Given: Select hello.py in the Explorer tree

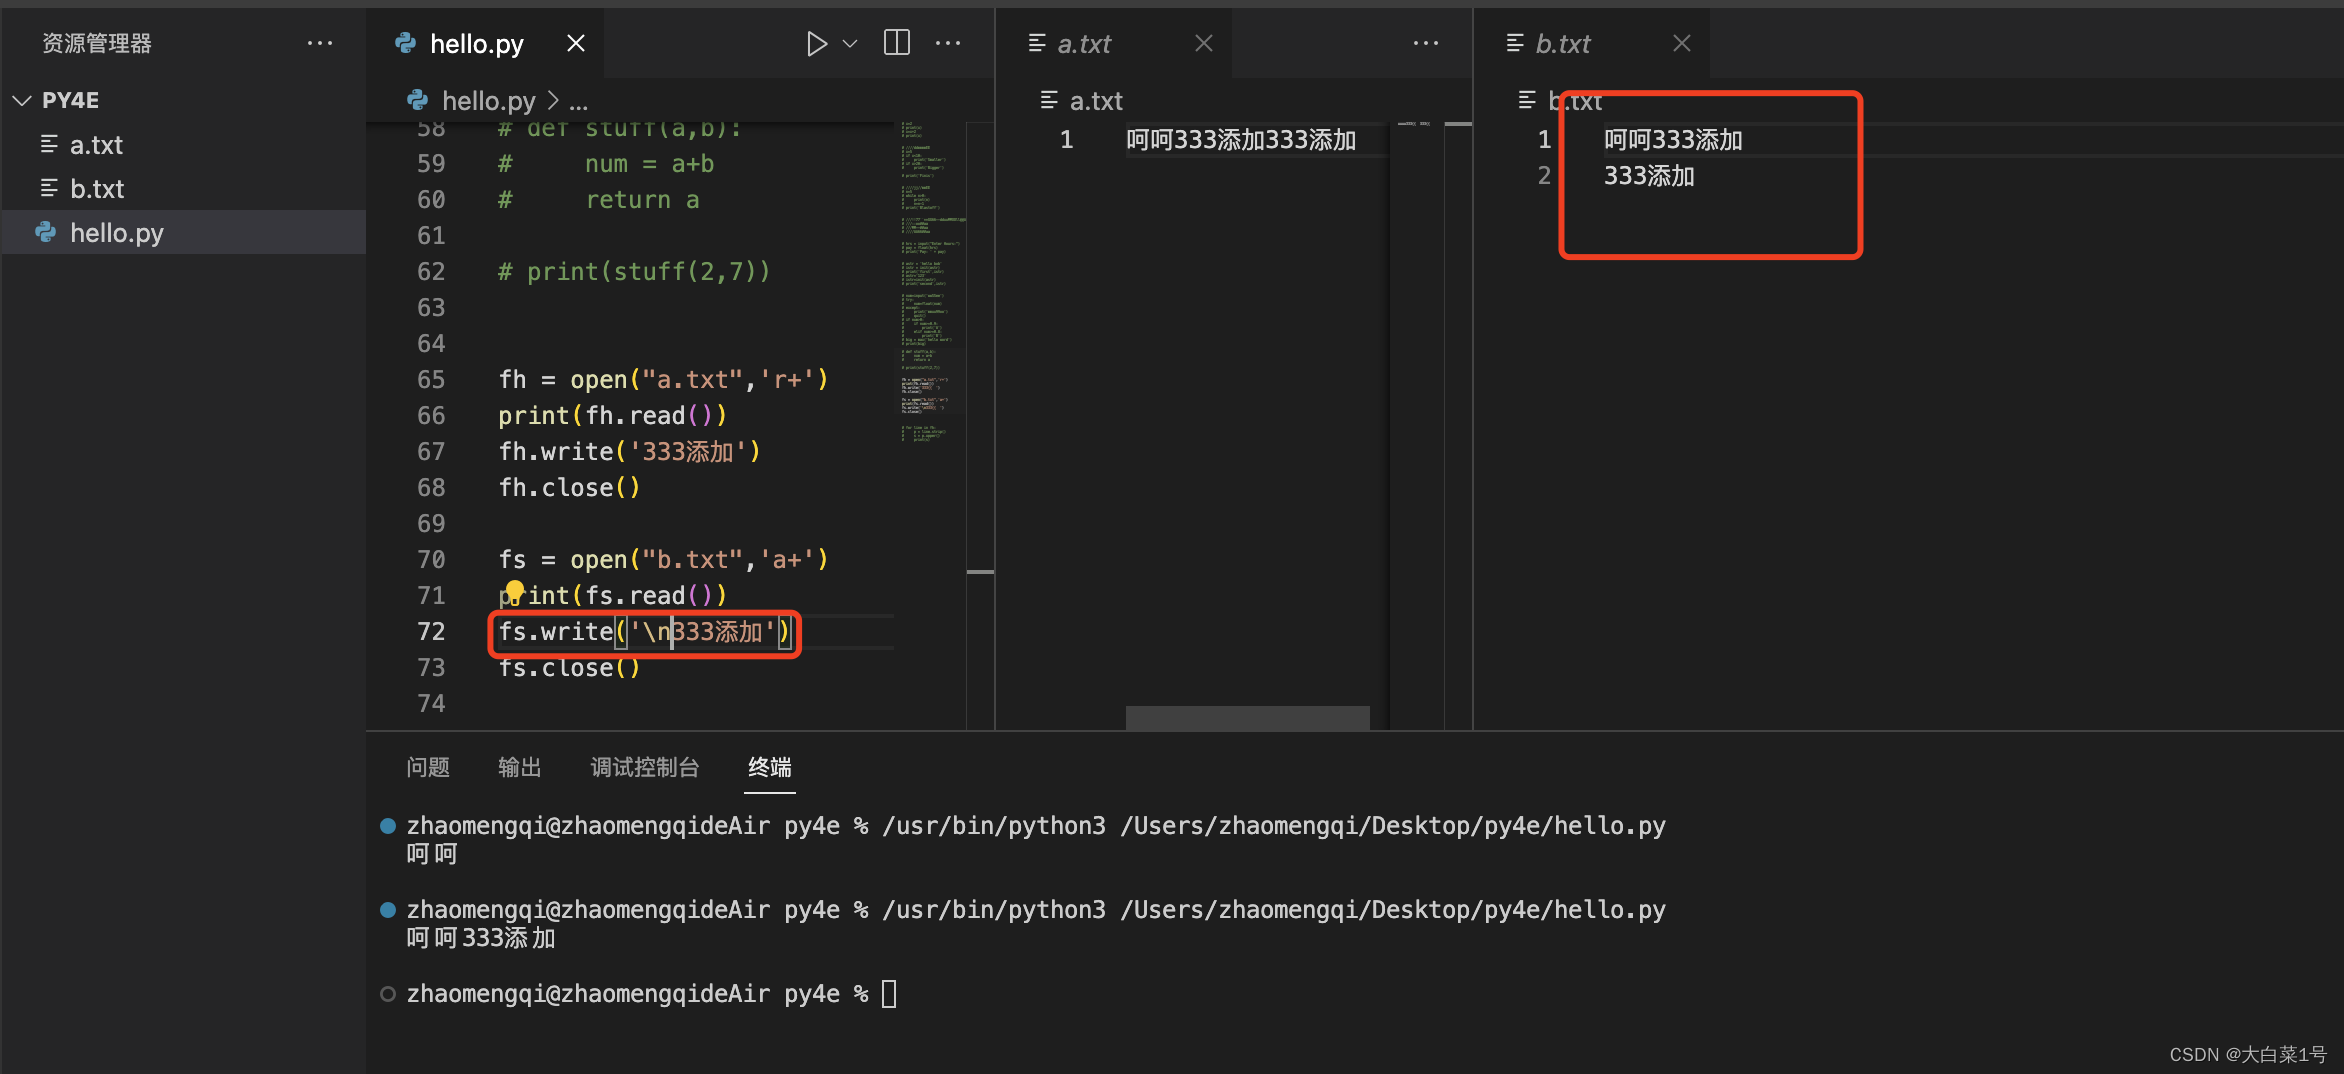Looking at the screenshot, I should pos(184,233).
